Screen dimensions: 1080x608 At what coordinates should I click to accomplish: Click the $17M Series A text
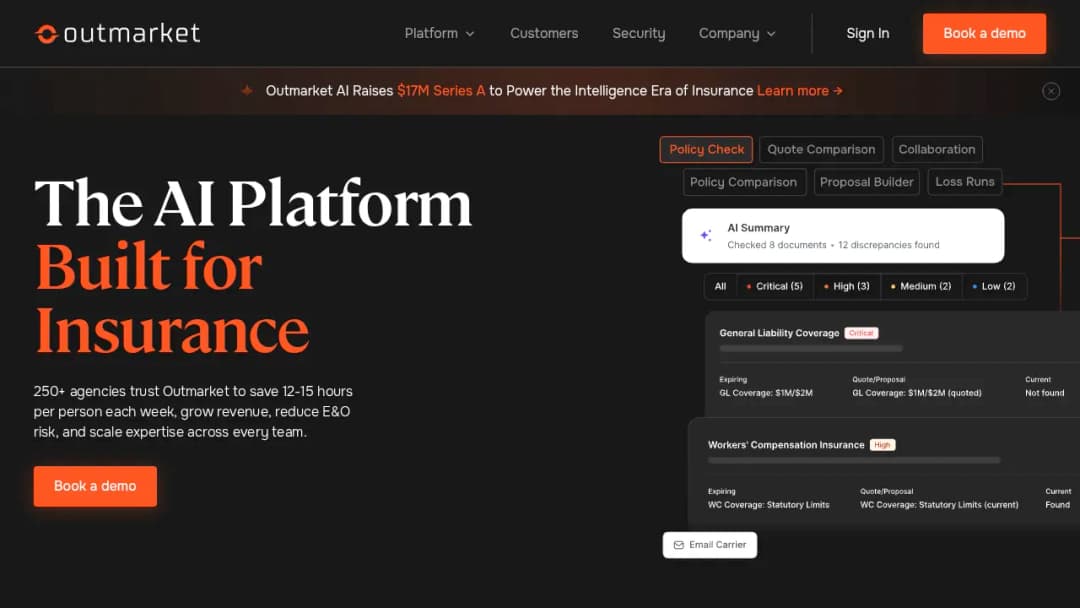click(441, 91)
